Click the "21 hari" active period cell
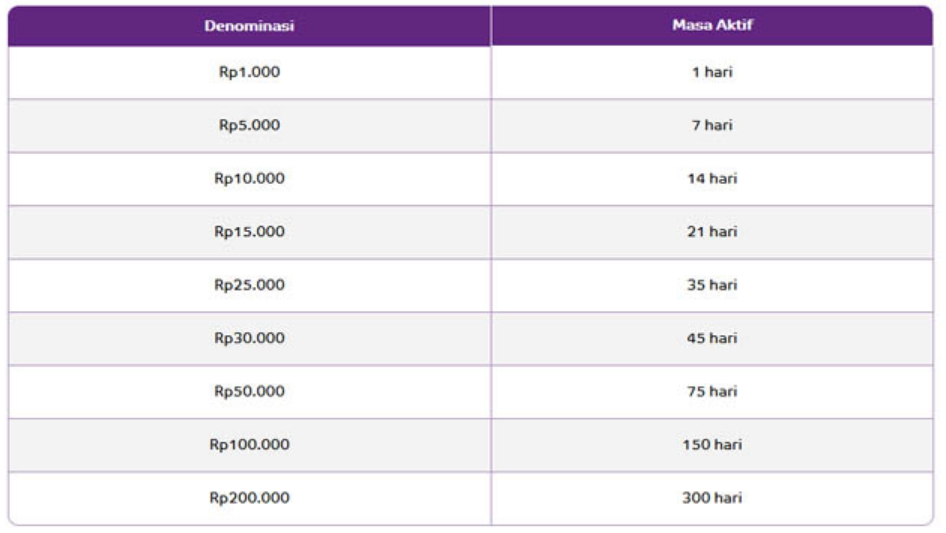 (x=712, y=232)
